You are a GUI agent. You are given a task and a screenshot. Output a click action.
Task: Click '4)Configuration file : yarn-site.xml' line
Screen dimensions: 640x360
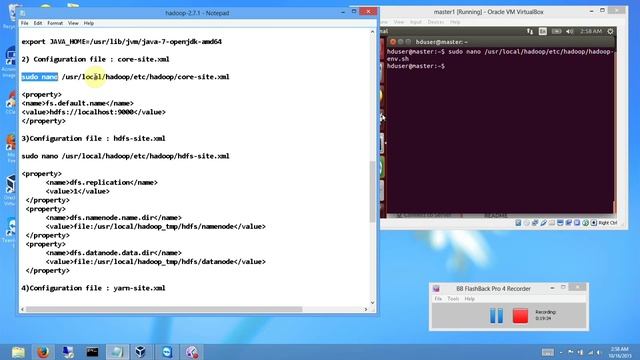click(x=93, y=288)
